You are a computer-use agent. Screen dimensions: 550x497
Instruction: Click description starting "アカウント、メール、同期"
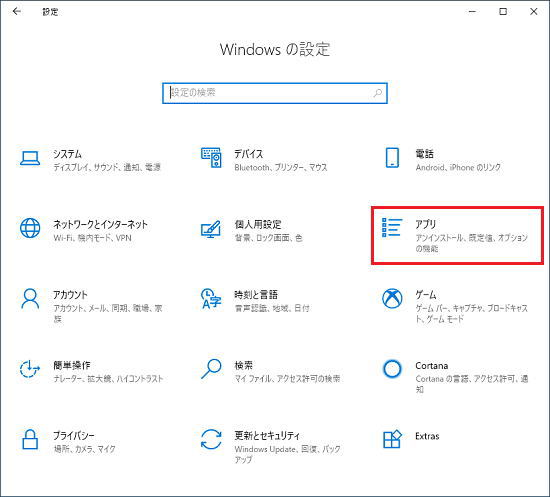(108, 314)
